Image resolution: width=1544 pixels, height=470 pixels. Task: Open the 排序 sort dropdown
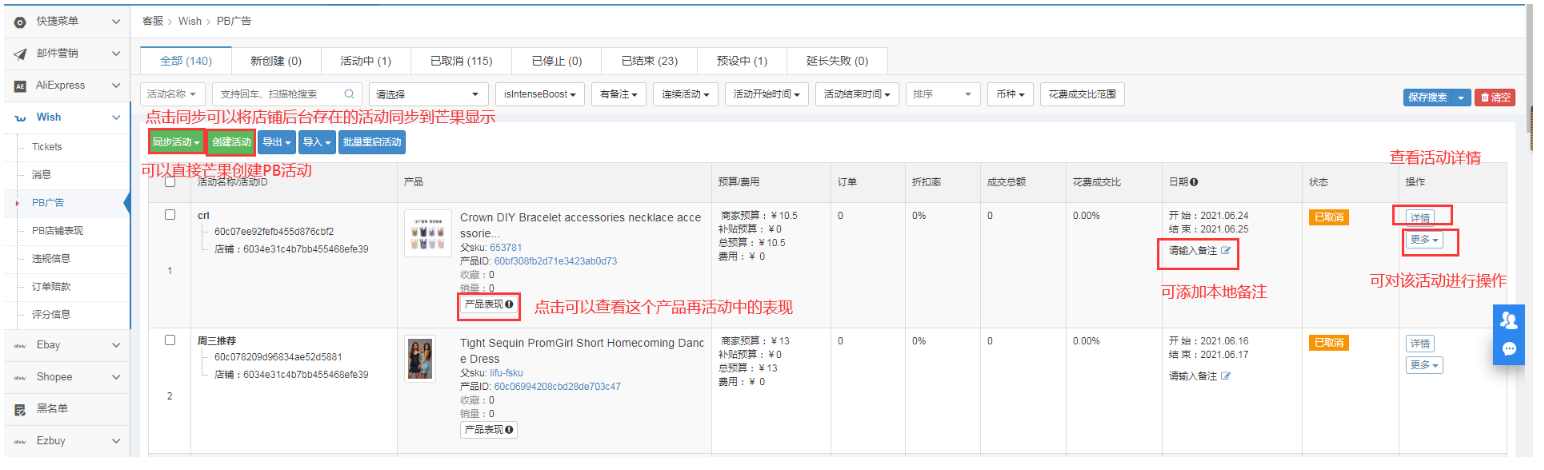pos(943,94)
